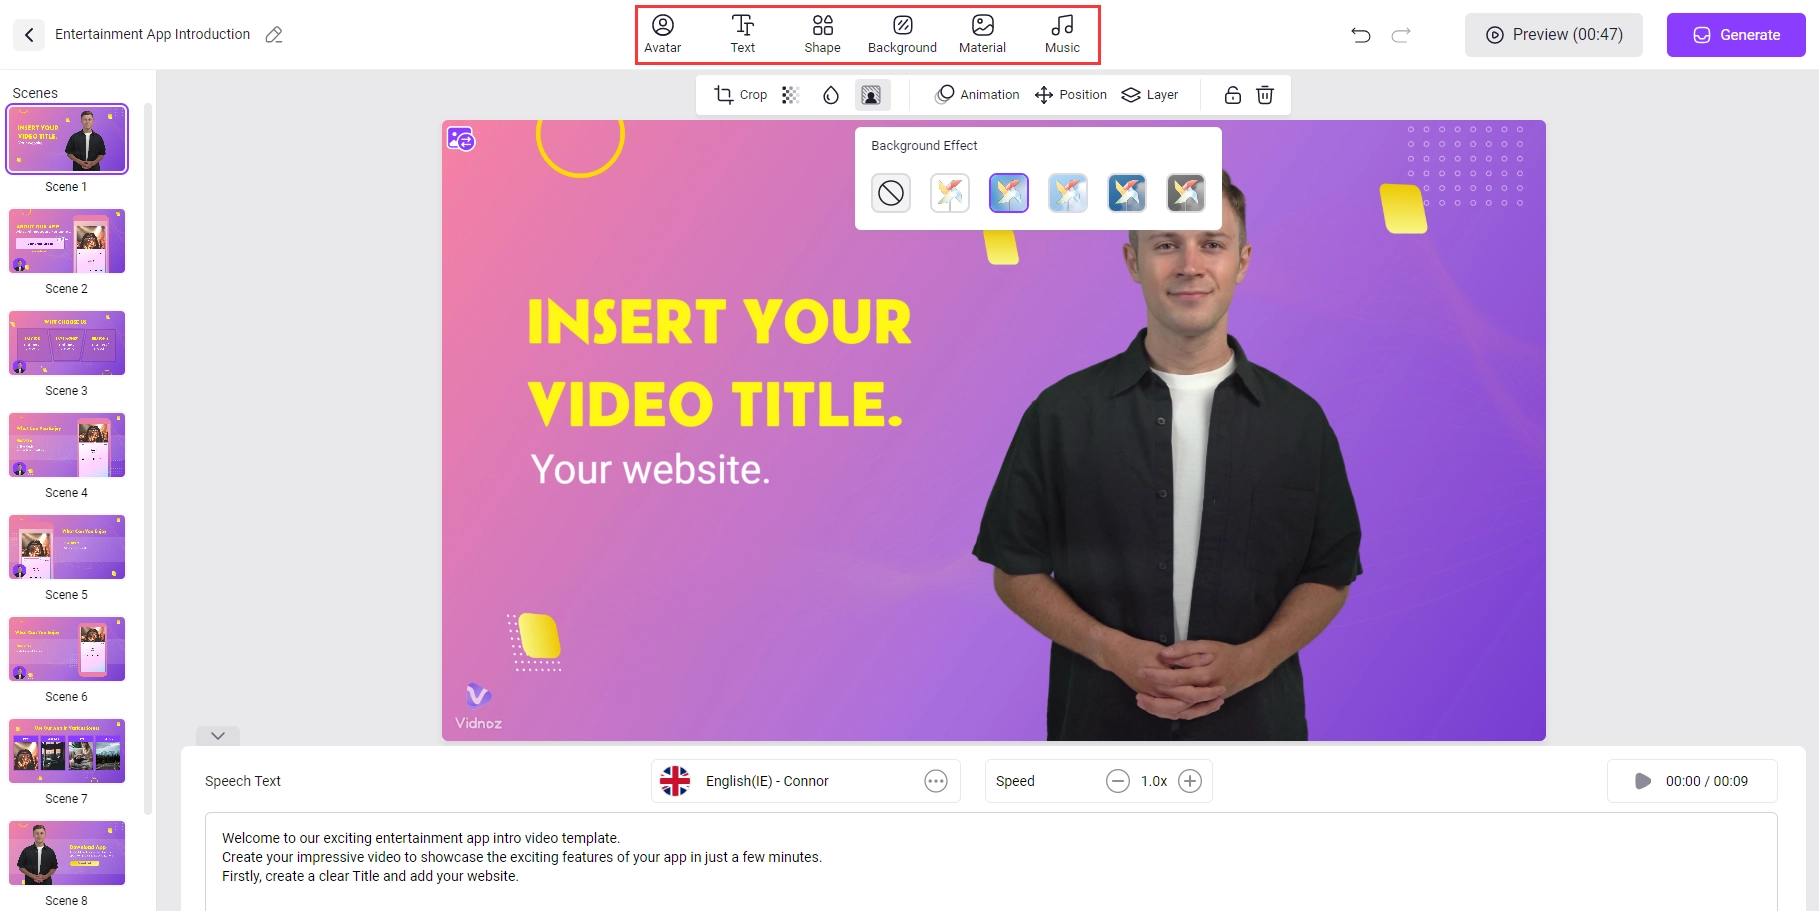This screenshot has width=1819, height=911.
Task: Click the Crop tool
Action: click(740, 95)
